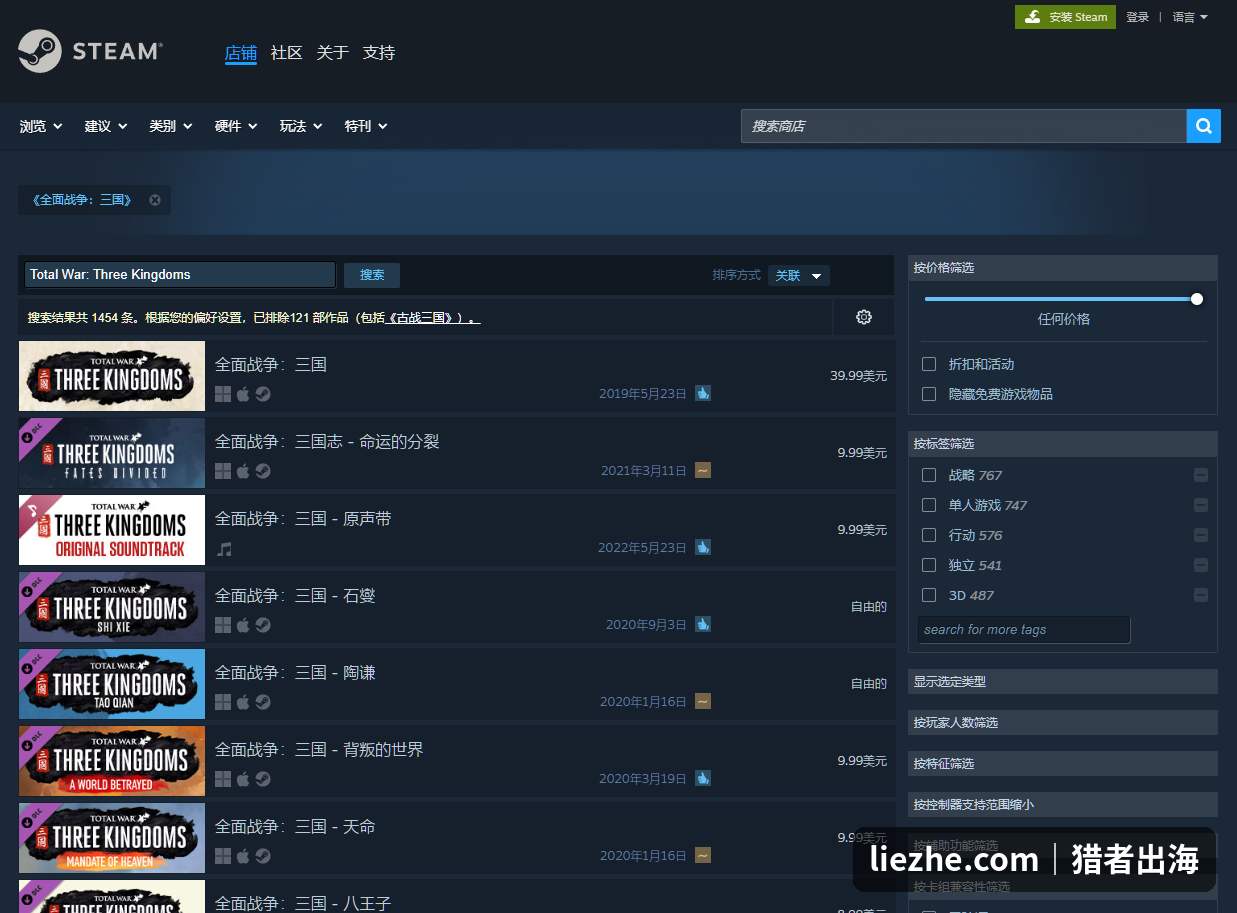Enable the 隐藏免费游戏物品 checkbox
The width and height of the screenshot is (1237, 913).
[x=929, y=394]
